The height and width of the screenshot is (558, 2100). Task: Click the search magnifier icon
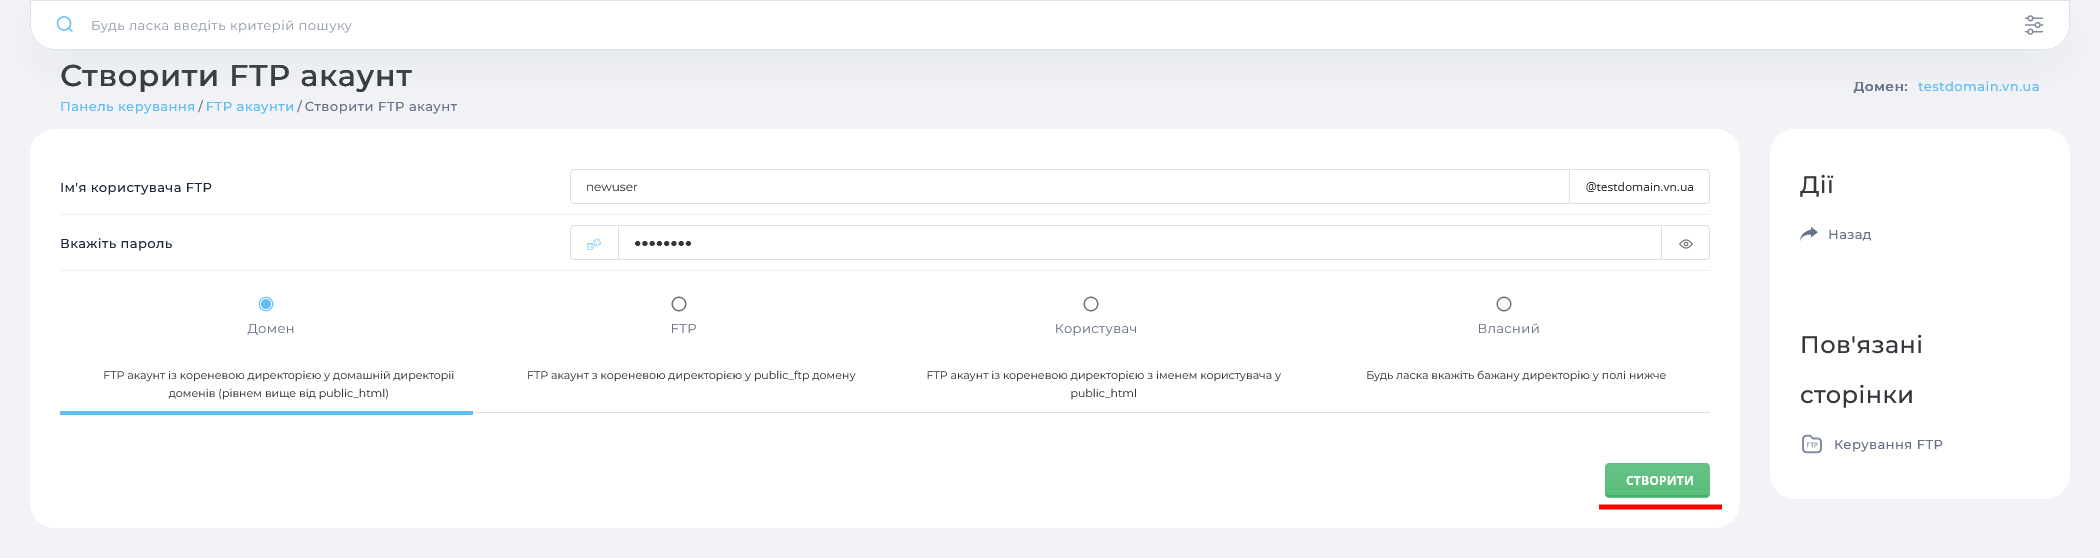tap(65, 25)
